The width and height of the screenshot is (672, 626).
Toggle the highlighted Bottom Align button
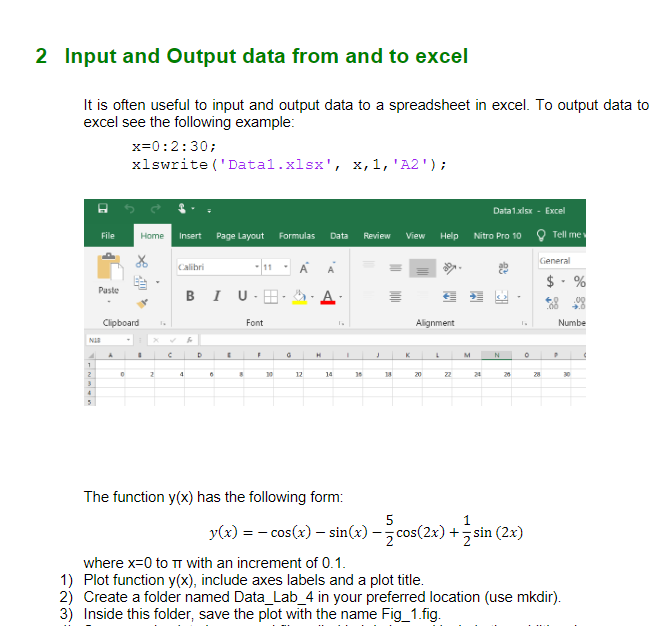point(423,268)
